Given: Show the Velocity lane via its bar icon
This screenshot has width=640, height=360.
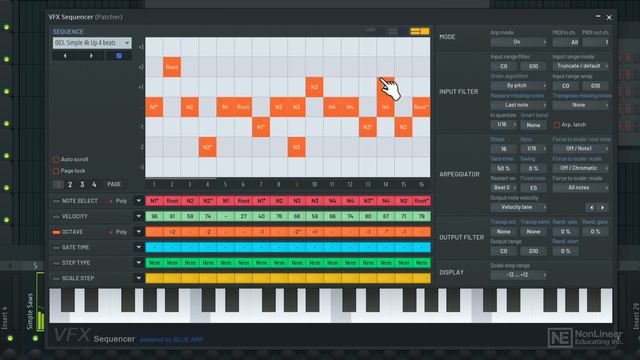Looking at the screenshot, I should tap(56, 217).
